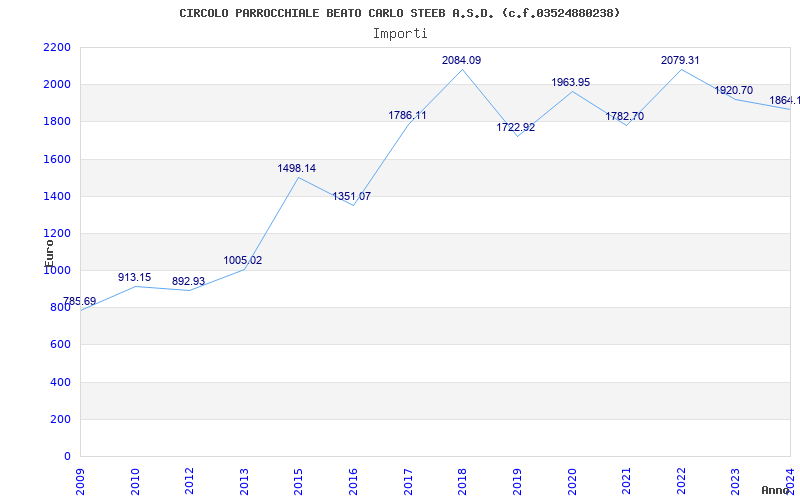Viewport: 800px width, 500px height.
Task: Click the 2015 year axis label
Action: [298, 481]
